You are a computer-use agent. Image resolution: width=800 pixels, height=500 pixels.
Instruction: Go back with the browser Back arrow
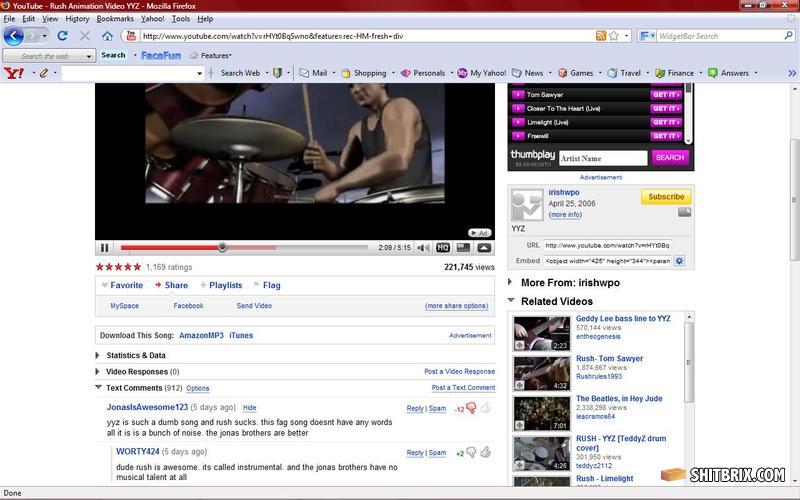coord(14,36)
